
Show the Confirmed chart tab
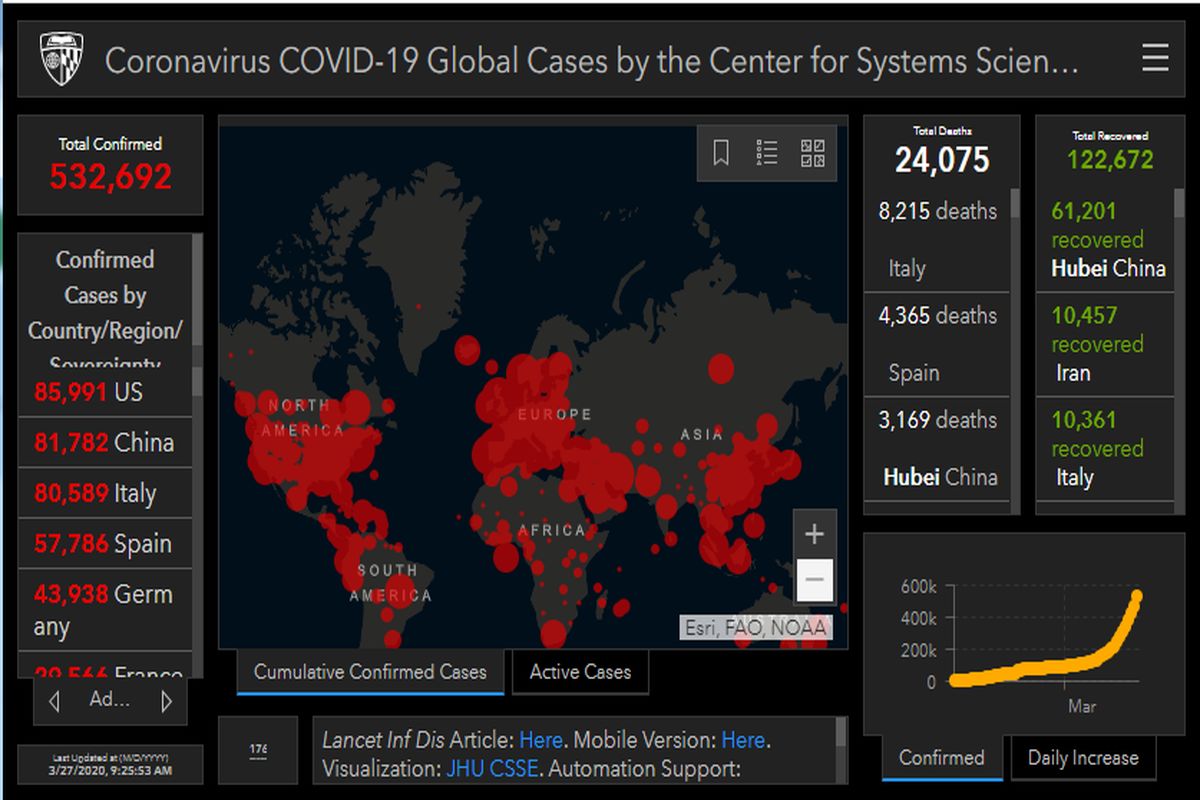(x=941, y=758)
